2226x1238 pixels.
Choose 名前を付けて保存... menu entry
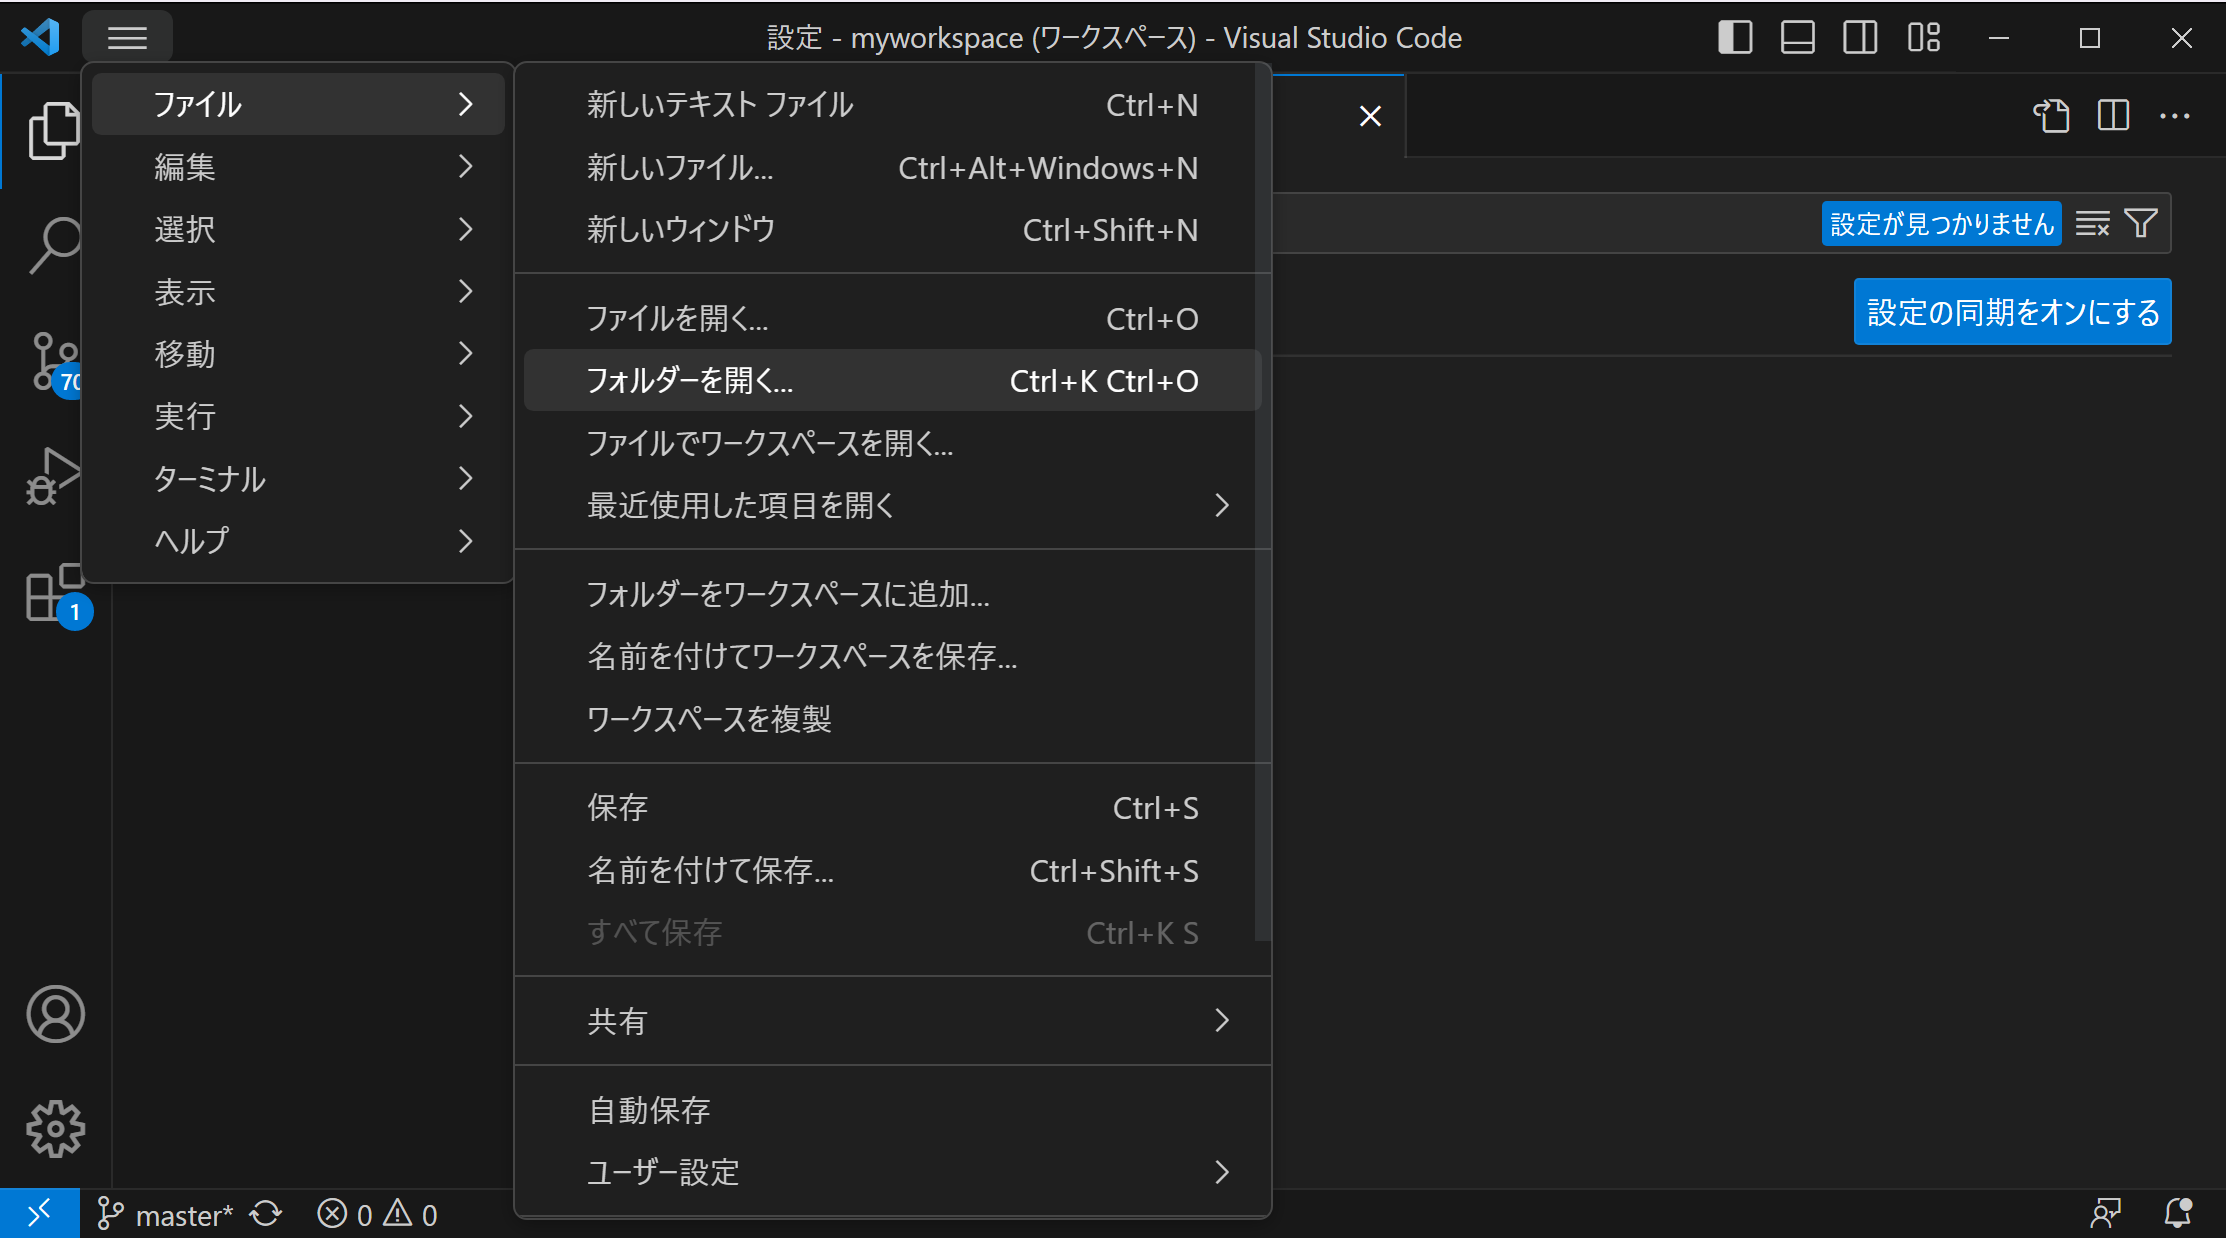pyautogui.click(x=892, y=870)
